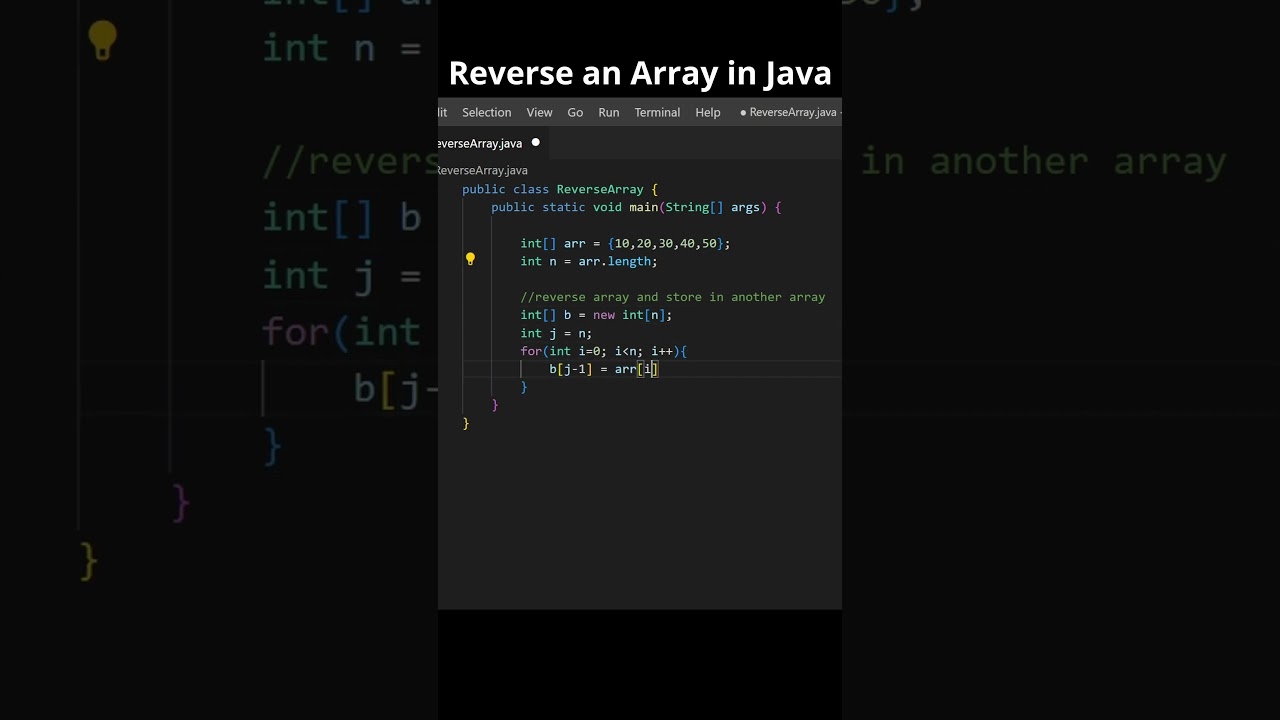This screenshot has width=1280, height=720.
Task: Click the ReverseArray.java breadcrumb path
Action: point(483,170)
